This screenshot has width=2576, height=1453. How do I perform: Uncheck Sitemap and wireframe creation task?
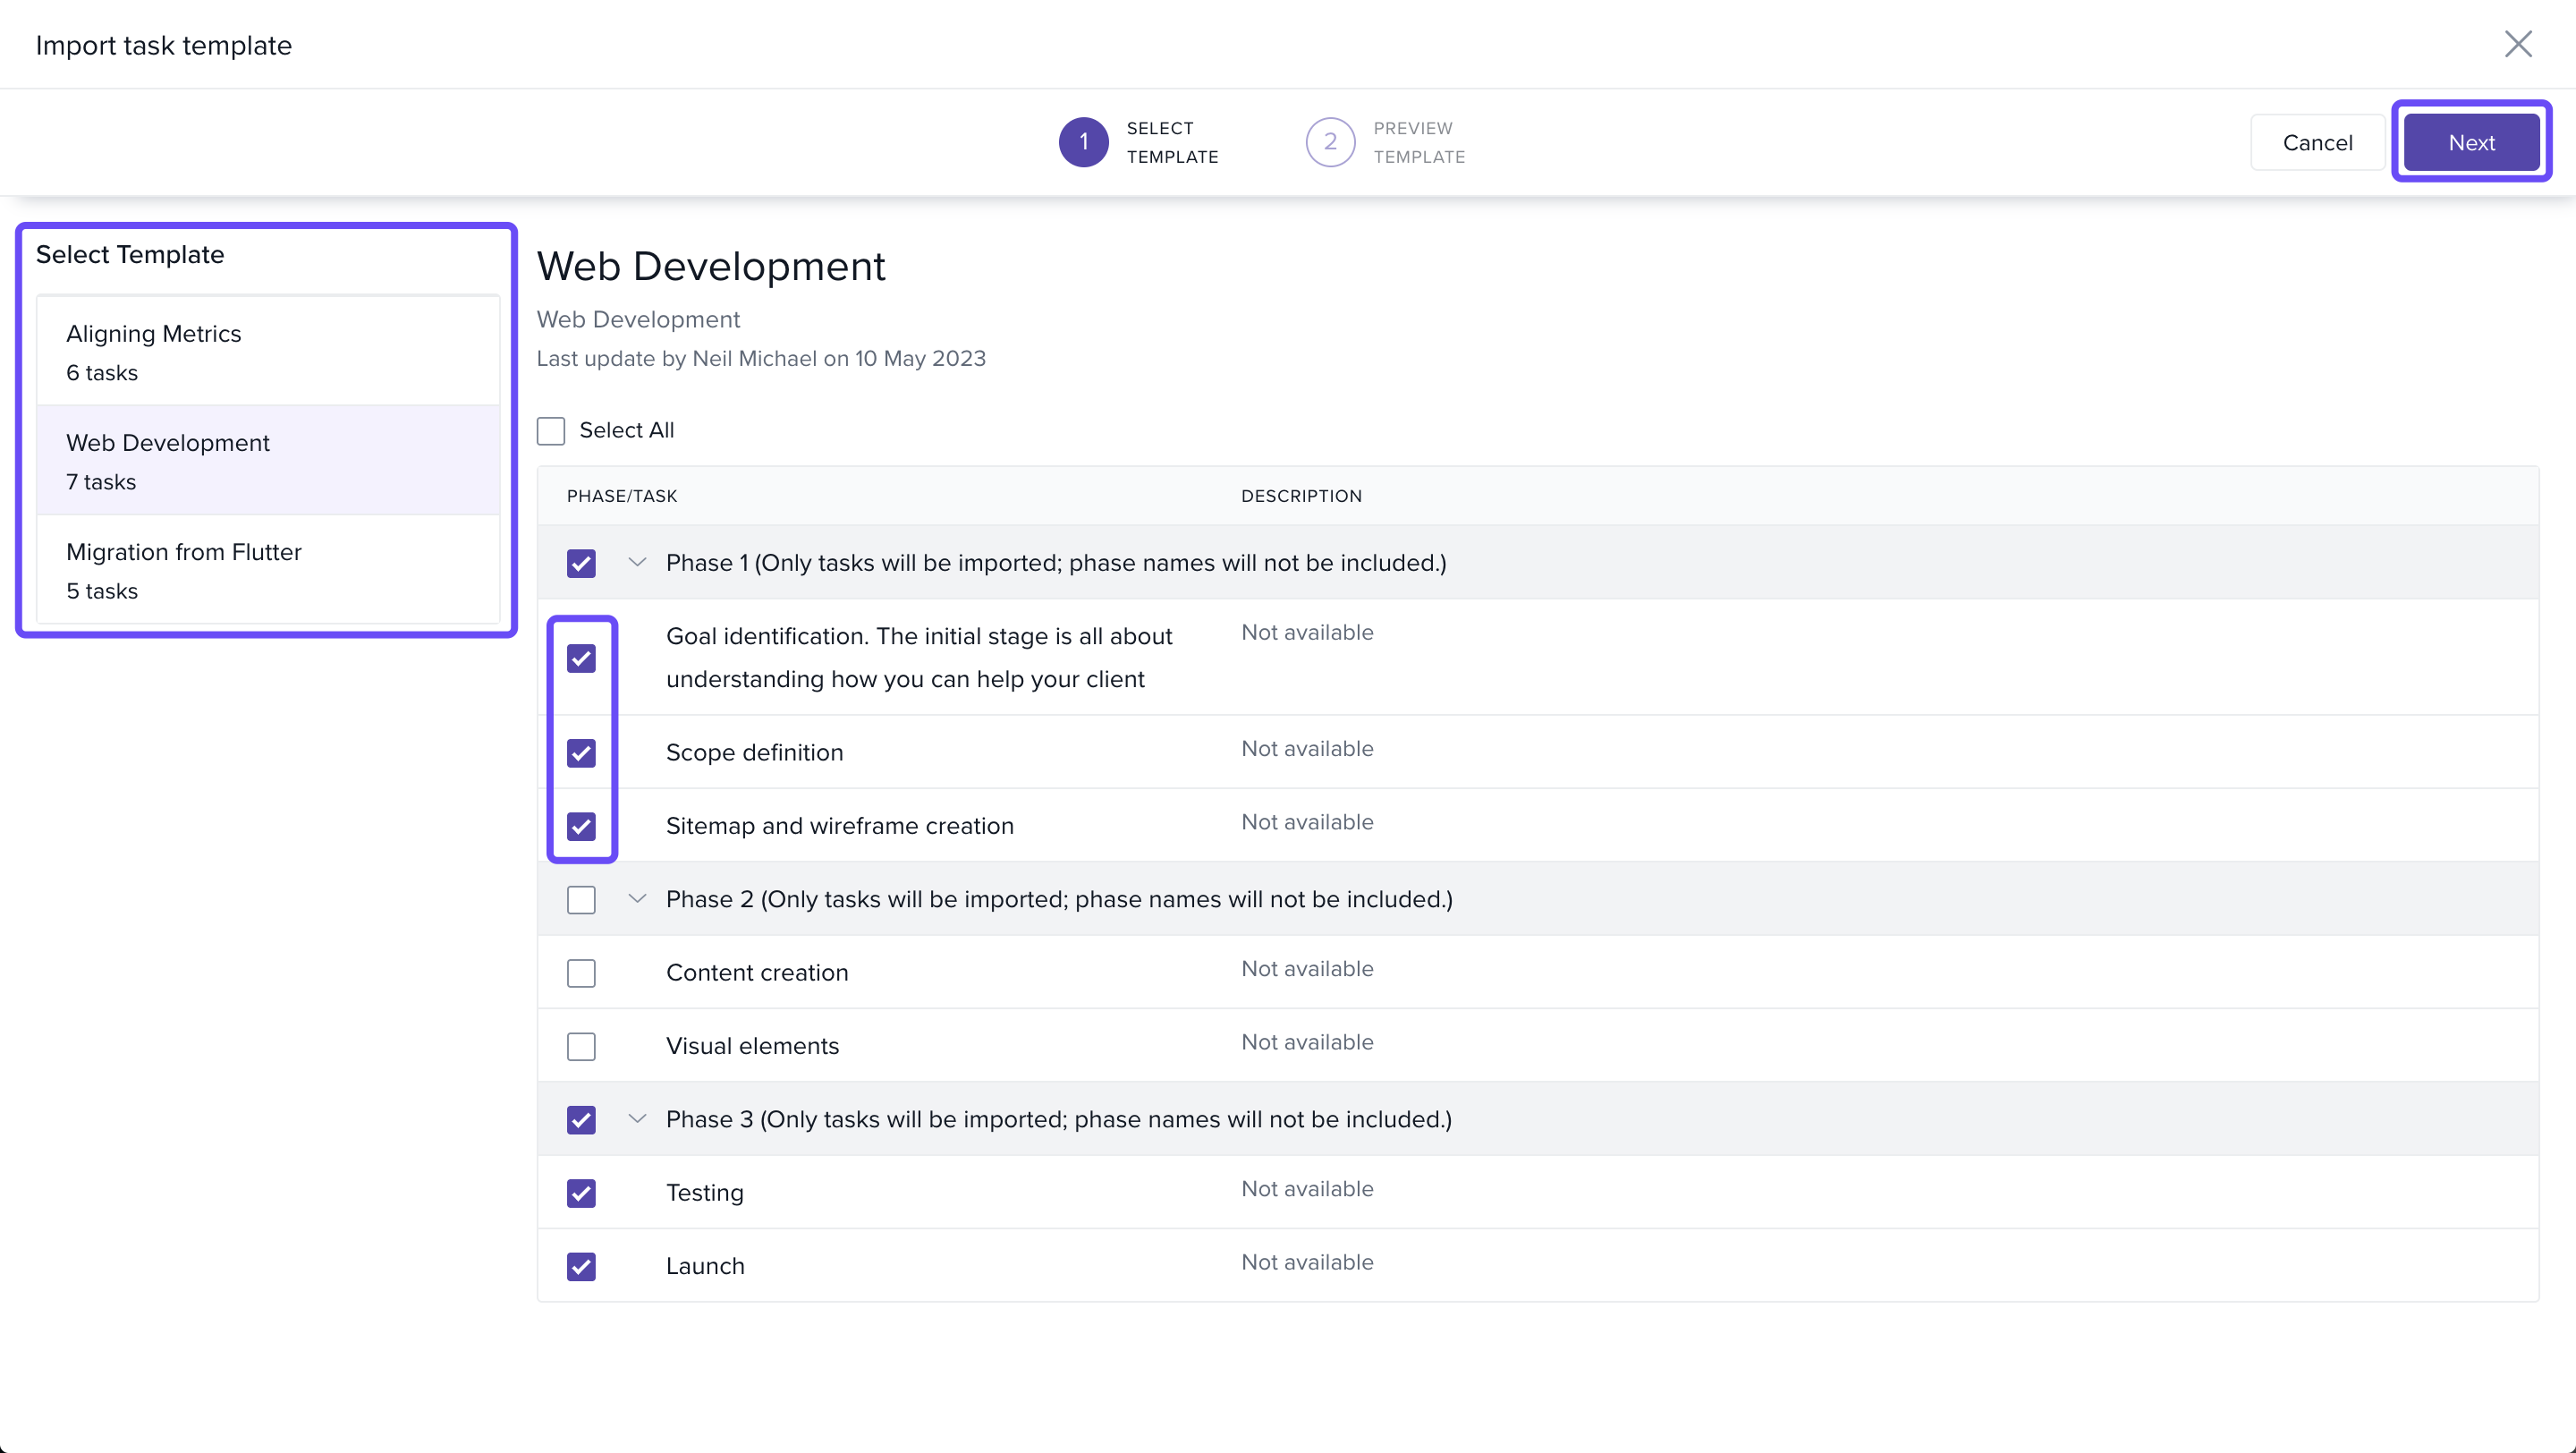581,826
